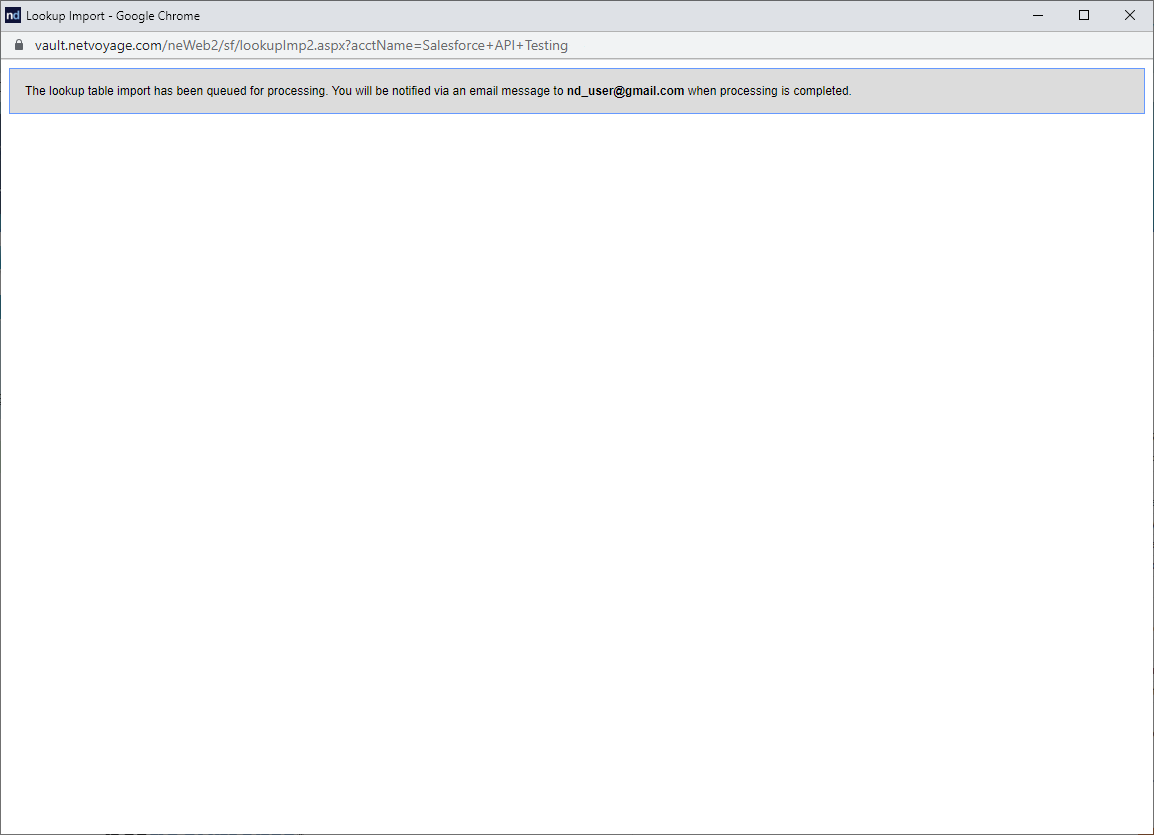Close the Lookup Import popup window
The width and height of the screenshot is (1154, 835).
tap(1130, 15)
